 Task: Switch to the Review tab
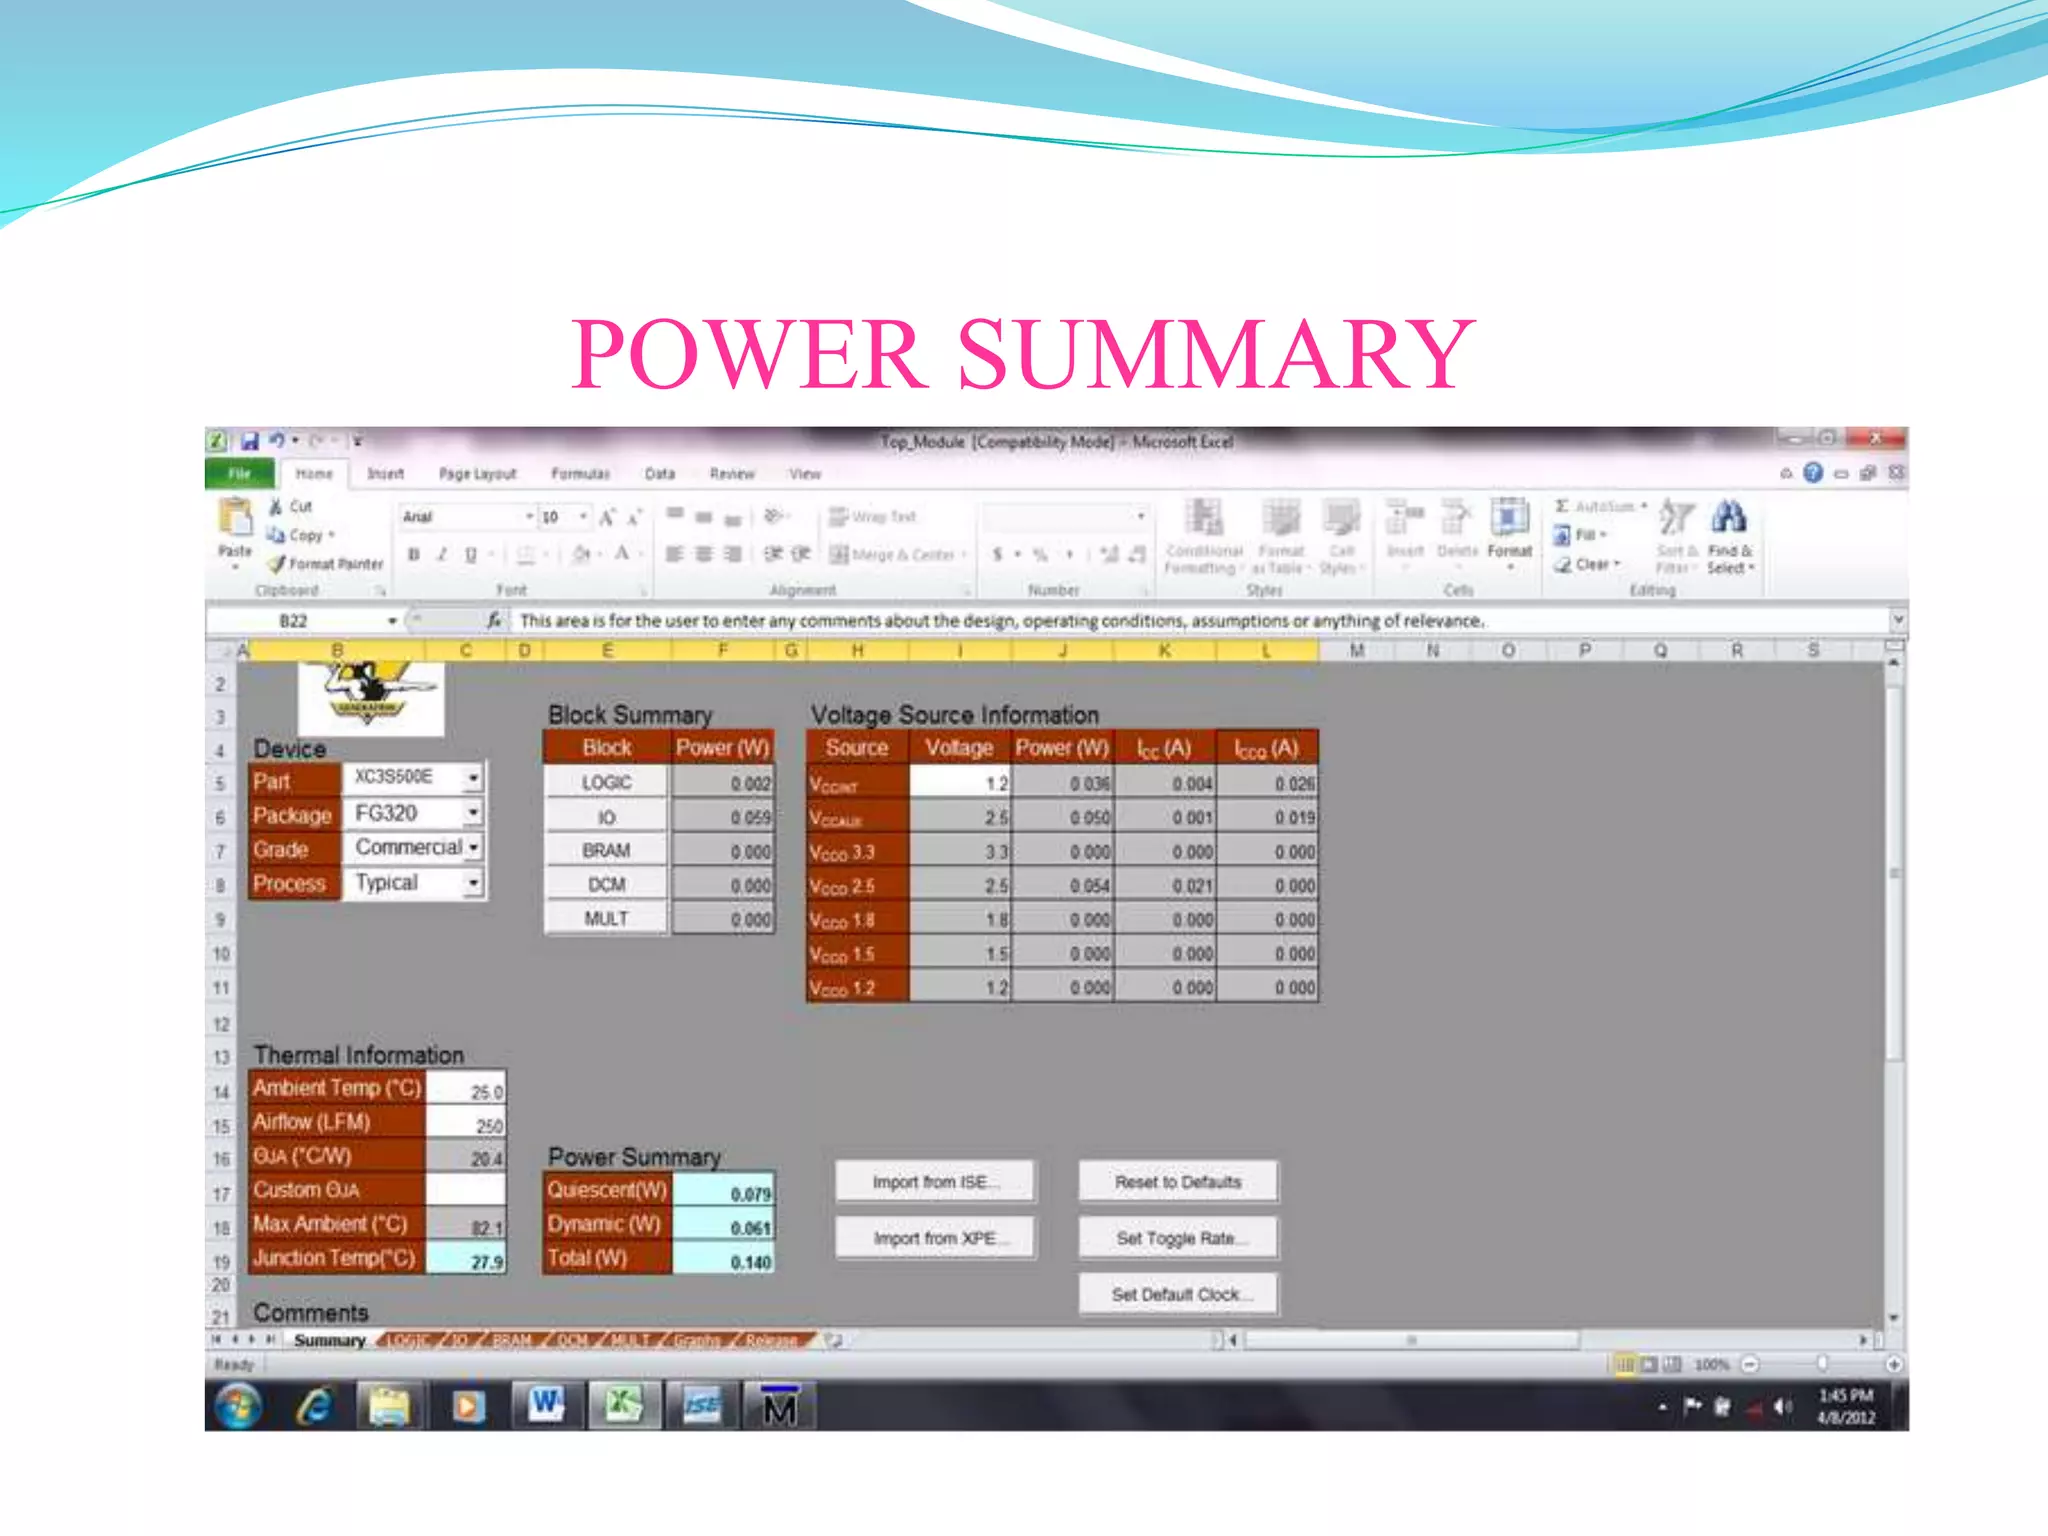[732, 474]
